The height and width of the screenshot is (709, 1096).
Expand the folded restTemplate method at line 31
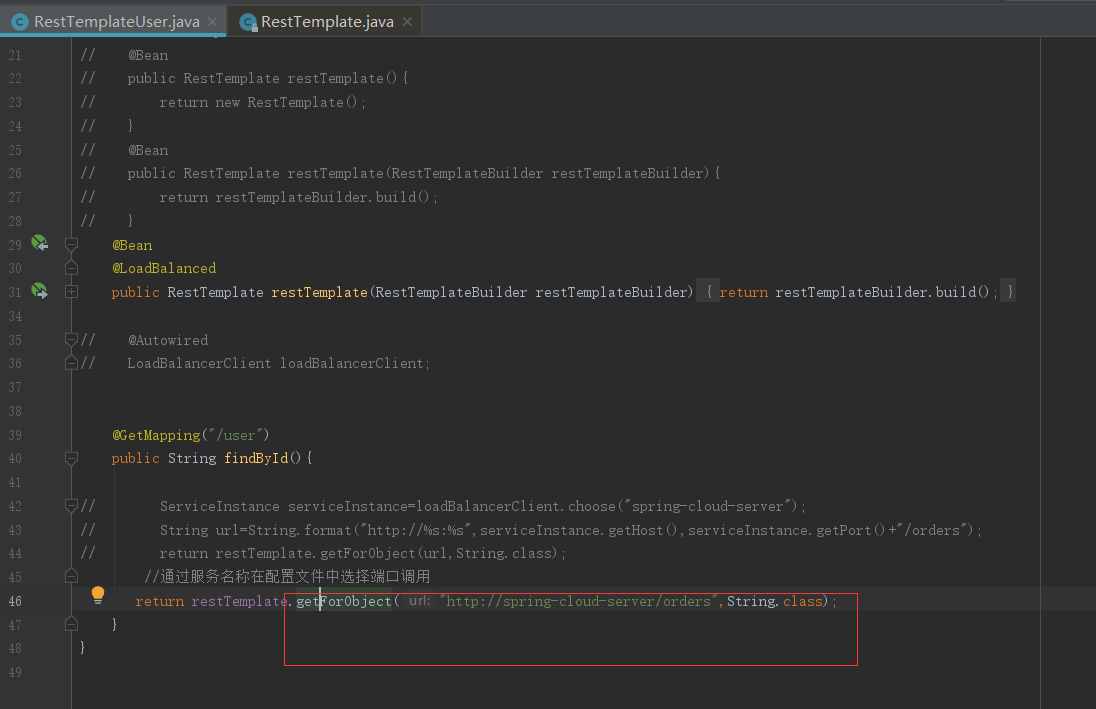(x=71, y=292)
